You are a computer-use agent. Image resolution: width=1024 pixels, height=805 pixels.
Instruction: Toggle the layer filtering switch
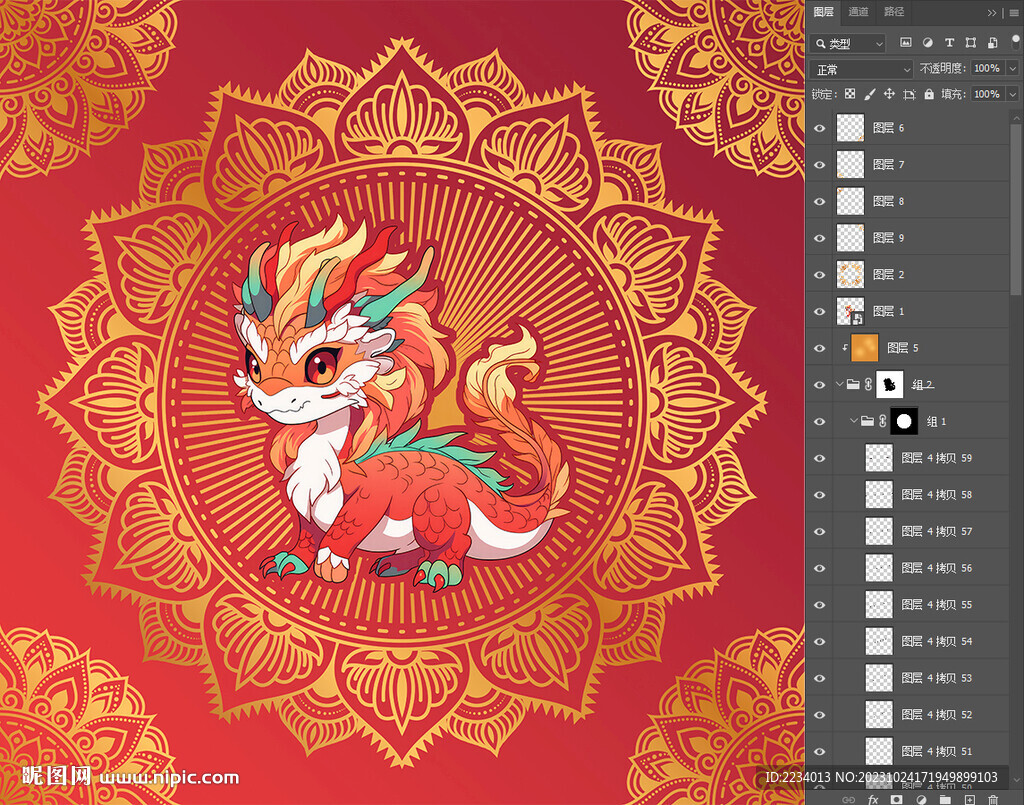(1016, 42)
